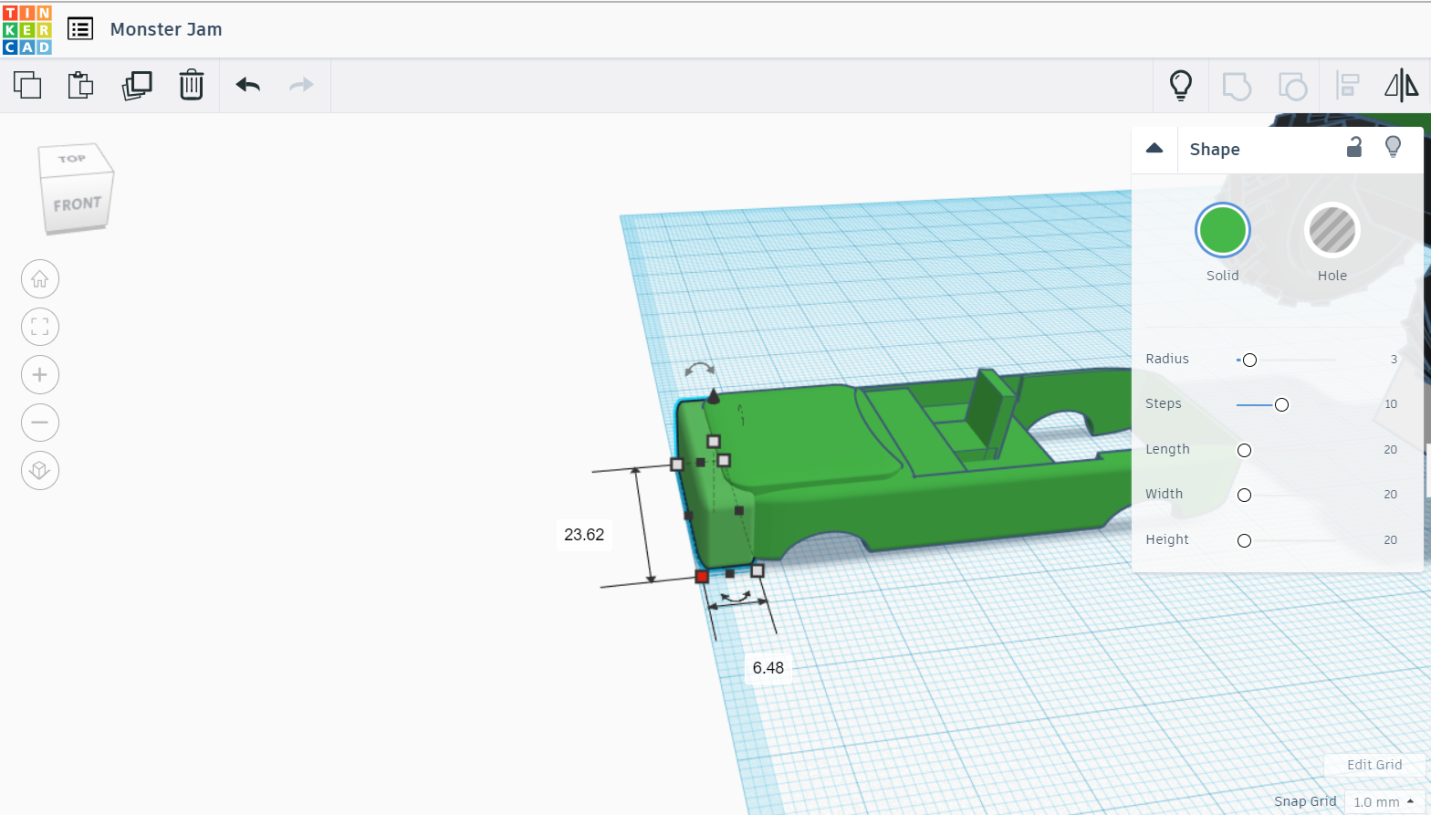Click the Steps slider handle

click(1281, 405)
